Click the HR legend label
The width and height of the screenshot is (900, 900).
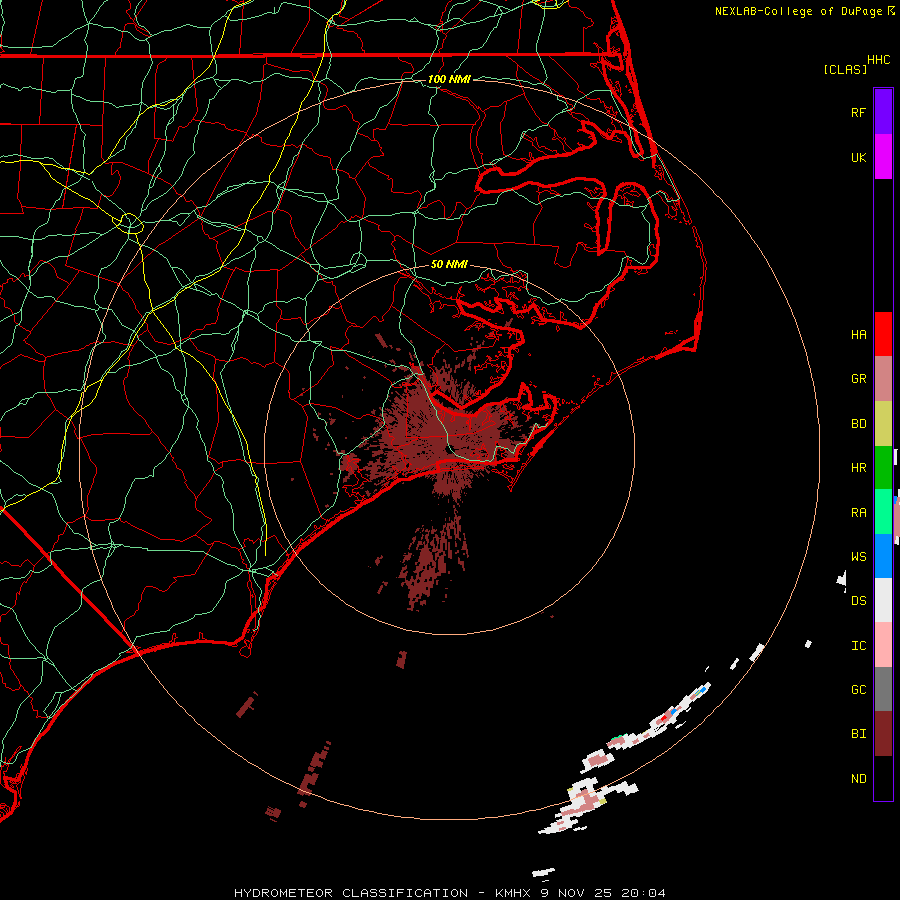tap(858, 468)
